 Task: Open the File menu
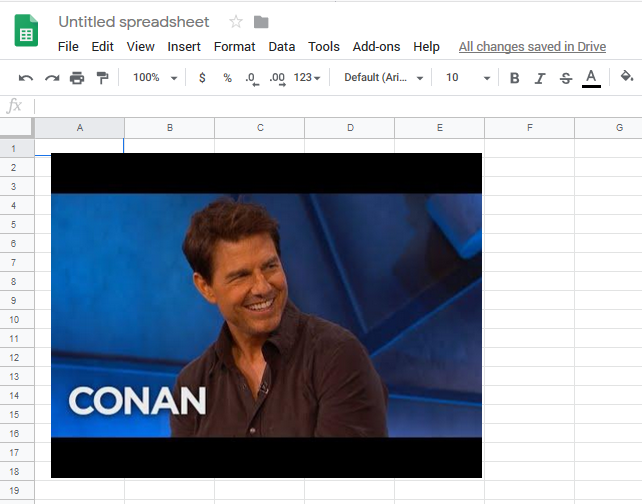pyautogui.click(x=68, y=47)
